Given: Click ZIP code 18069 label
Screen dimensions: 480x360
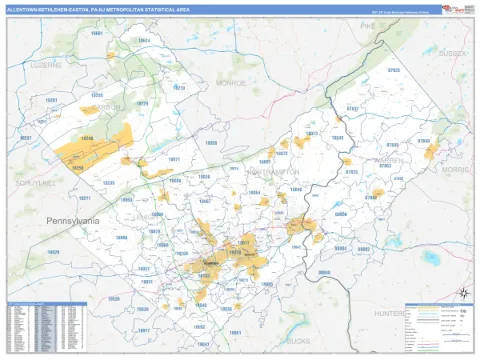Looking at the screenshot, I should coord(162,245).
